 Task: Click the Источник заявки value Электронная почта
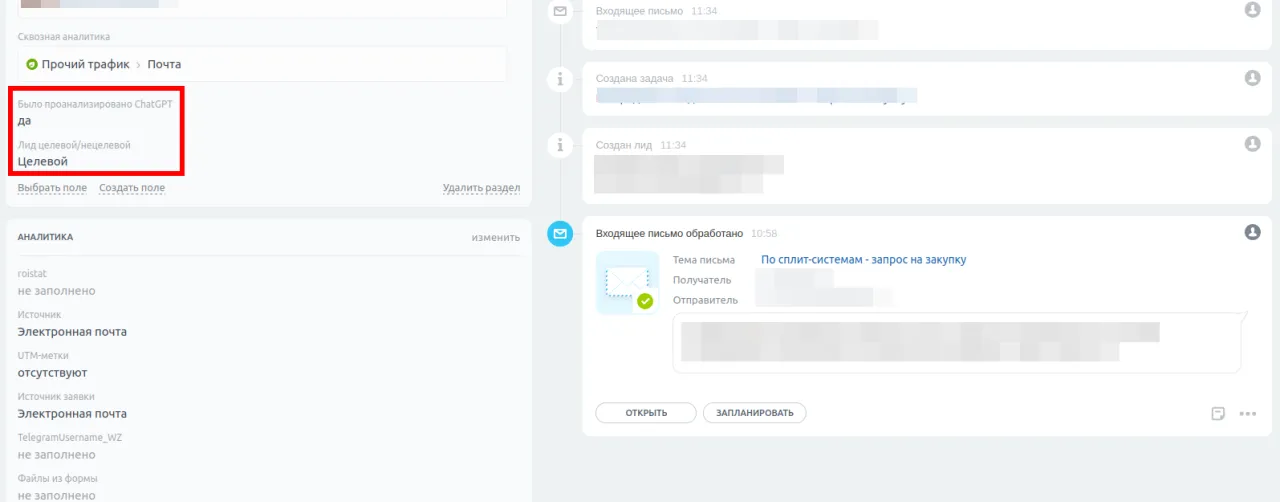[72, 414]
